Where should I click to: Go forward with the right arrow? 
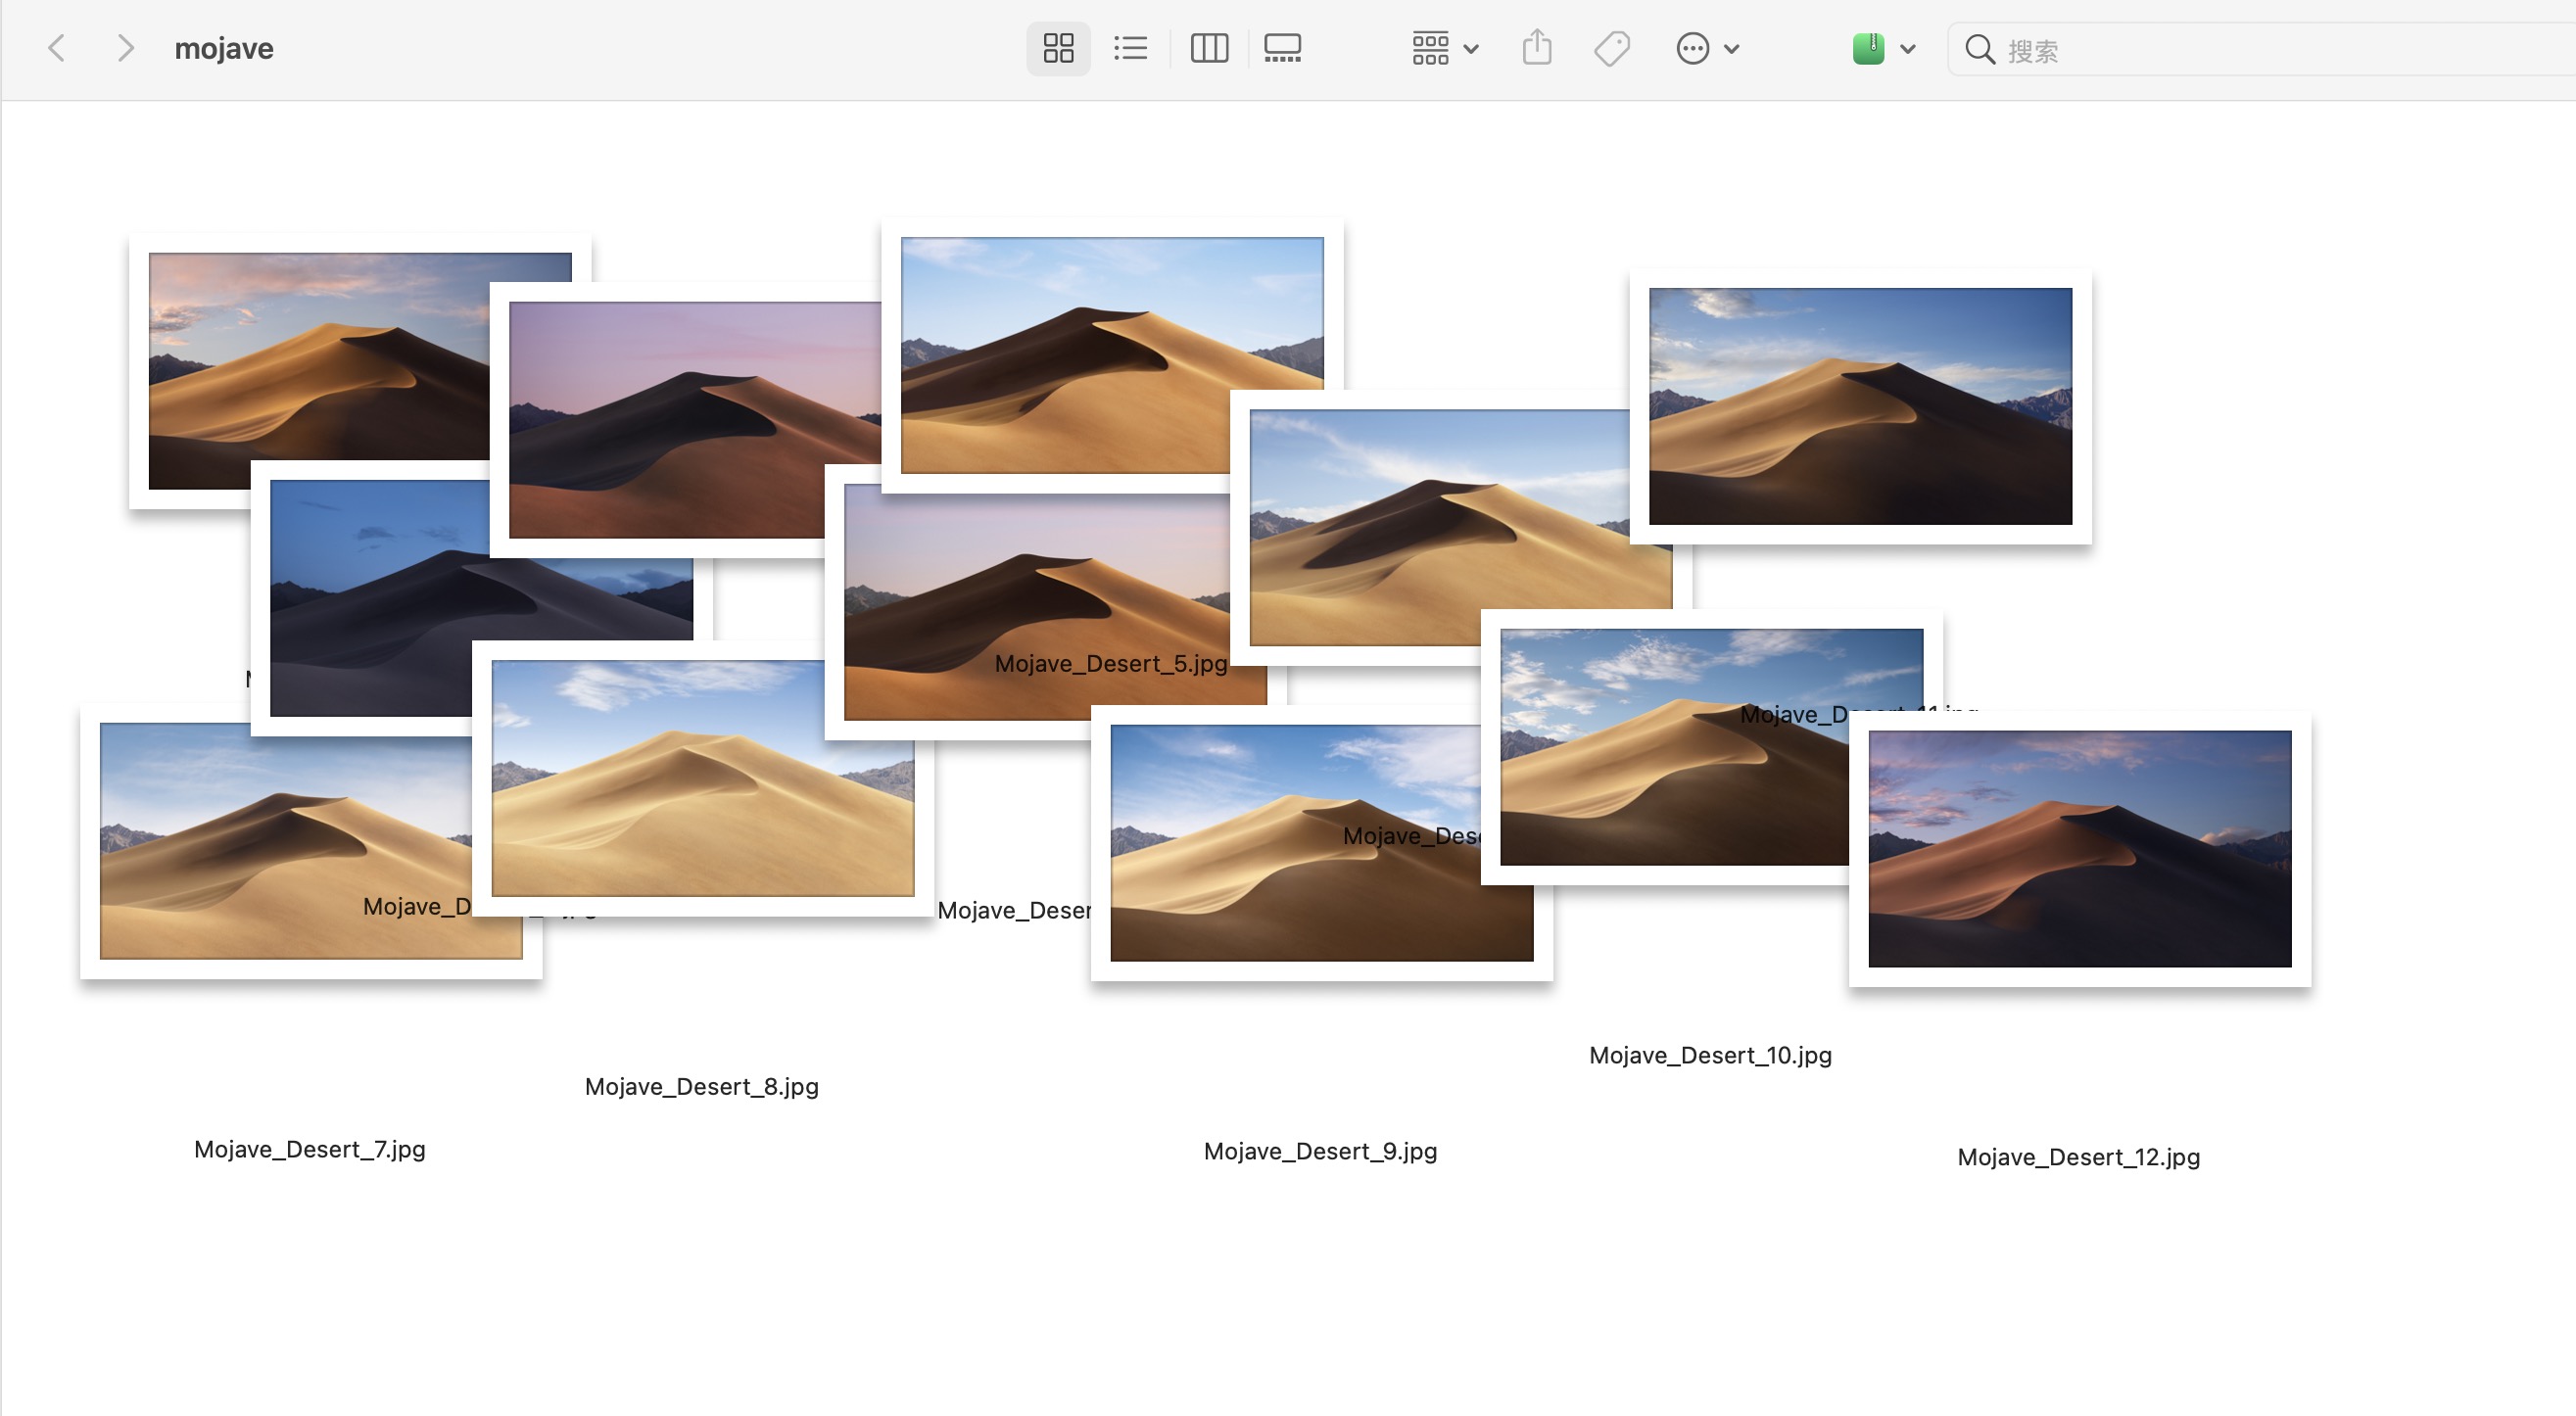[x=125, y=48]
